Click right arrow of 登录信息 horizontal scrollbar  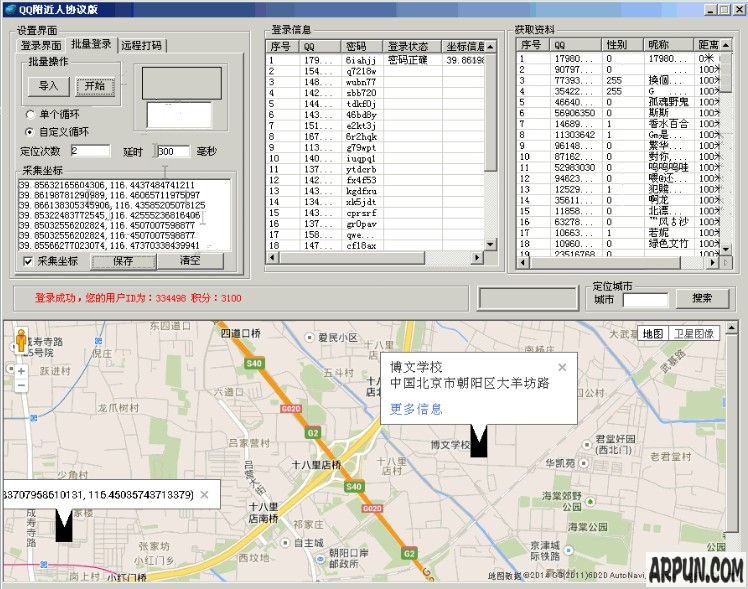[477, 258]
